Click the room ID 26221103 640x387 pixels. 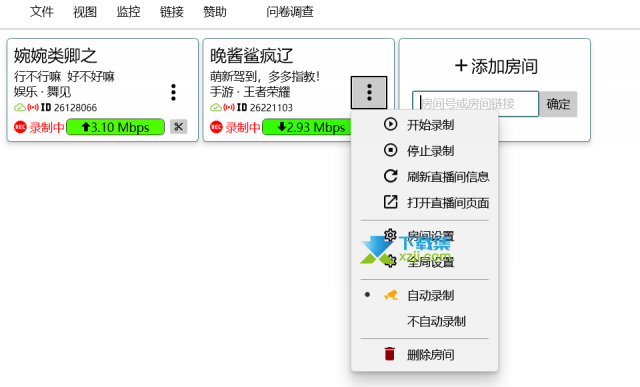click(271, 107)
